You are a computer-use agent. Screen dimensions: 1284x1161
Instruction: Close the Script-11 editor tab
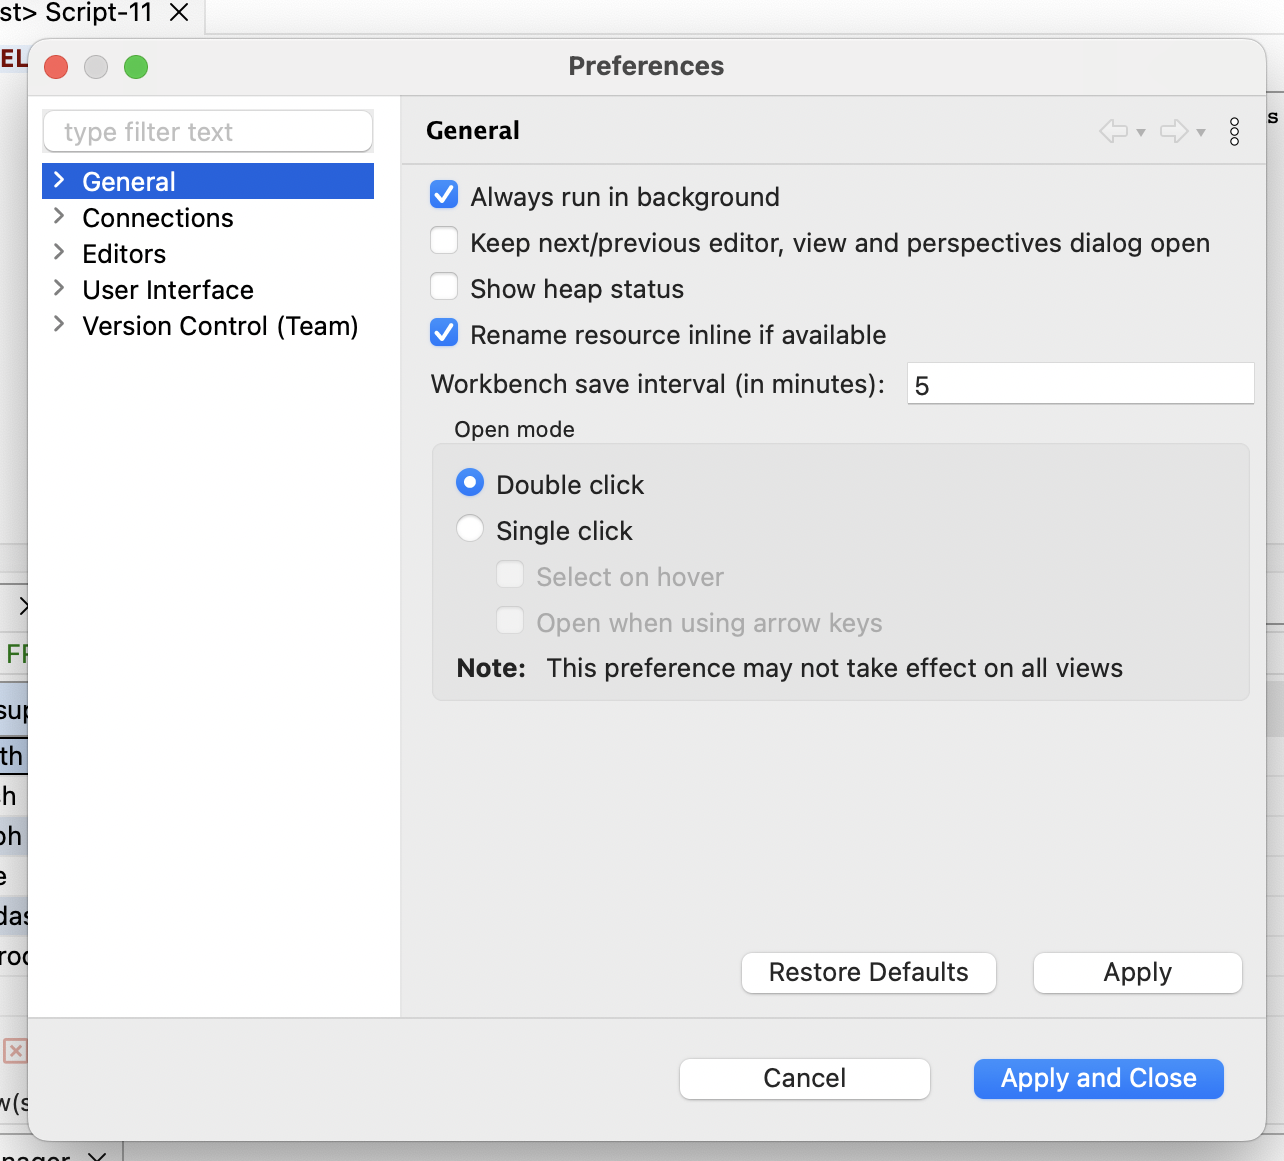point(179,13)
